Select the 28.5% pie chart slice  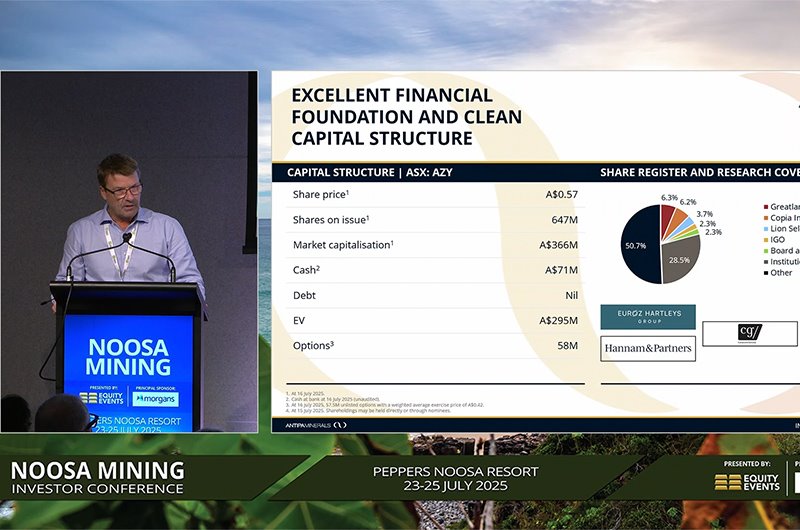[x=680, y=260]
